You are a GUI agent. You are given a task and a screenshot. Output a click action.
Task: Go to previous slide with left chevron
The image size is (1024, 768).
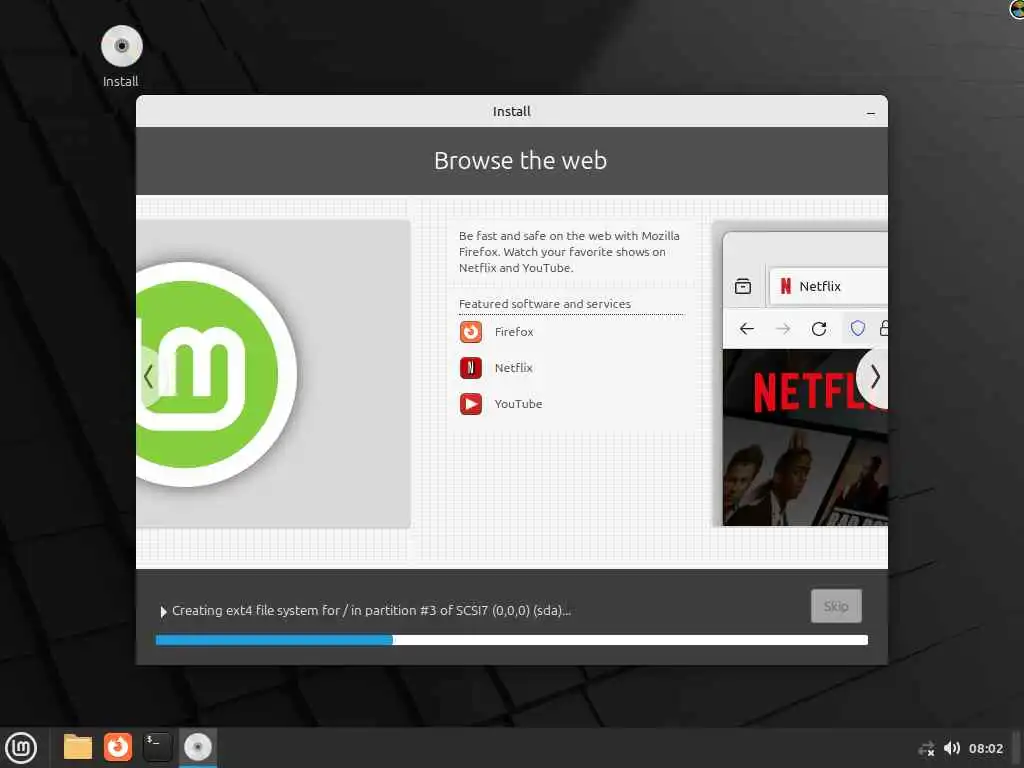pyautogui.click(x=149, y=377)
